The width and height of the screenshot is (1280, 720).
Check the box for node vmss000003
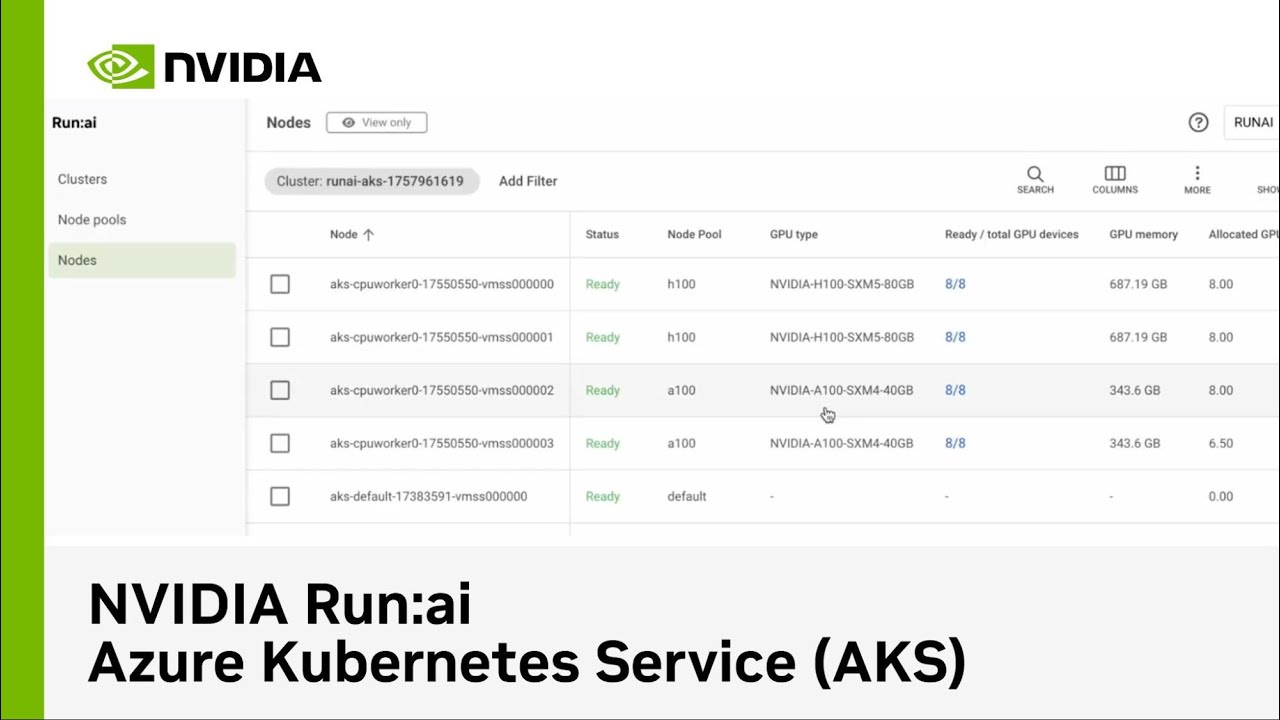(280, 443)
